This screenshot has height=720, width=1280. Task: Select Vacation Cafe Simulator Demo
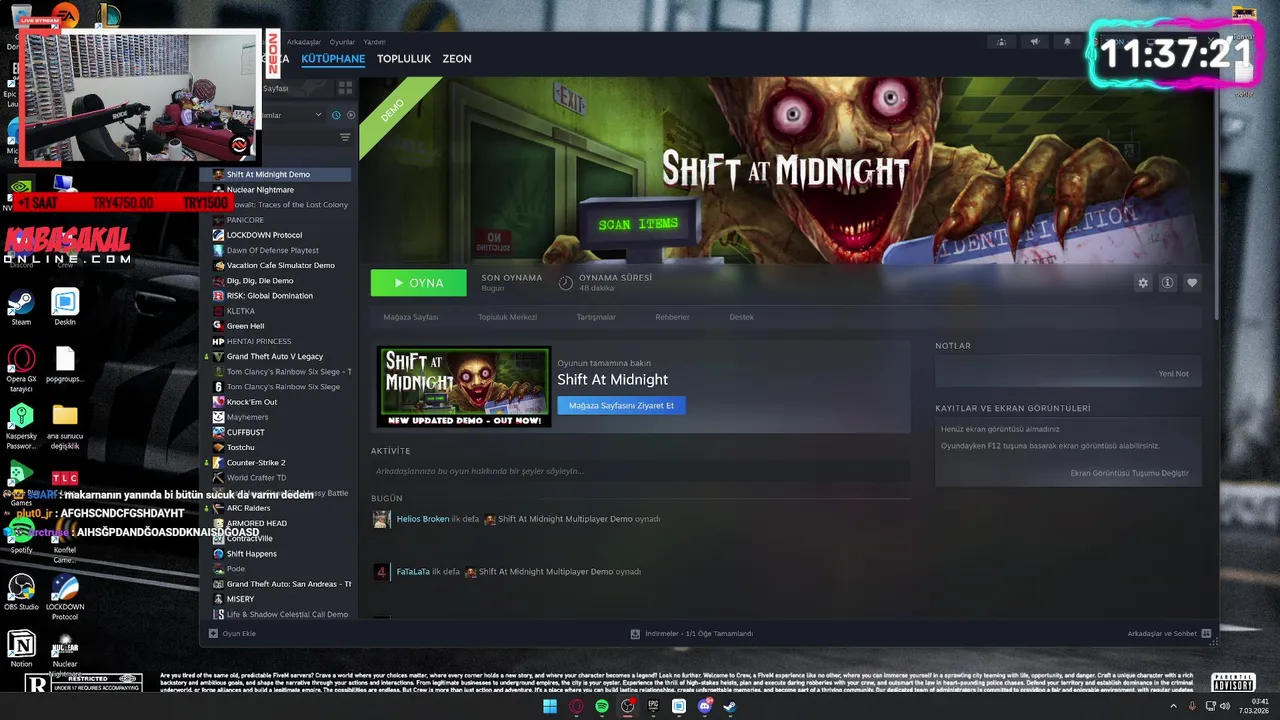280,266
